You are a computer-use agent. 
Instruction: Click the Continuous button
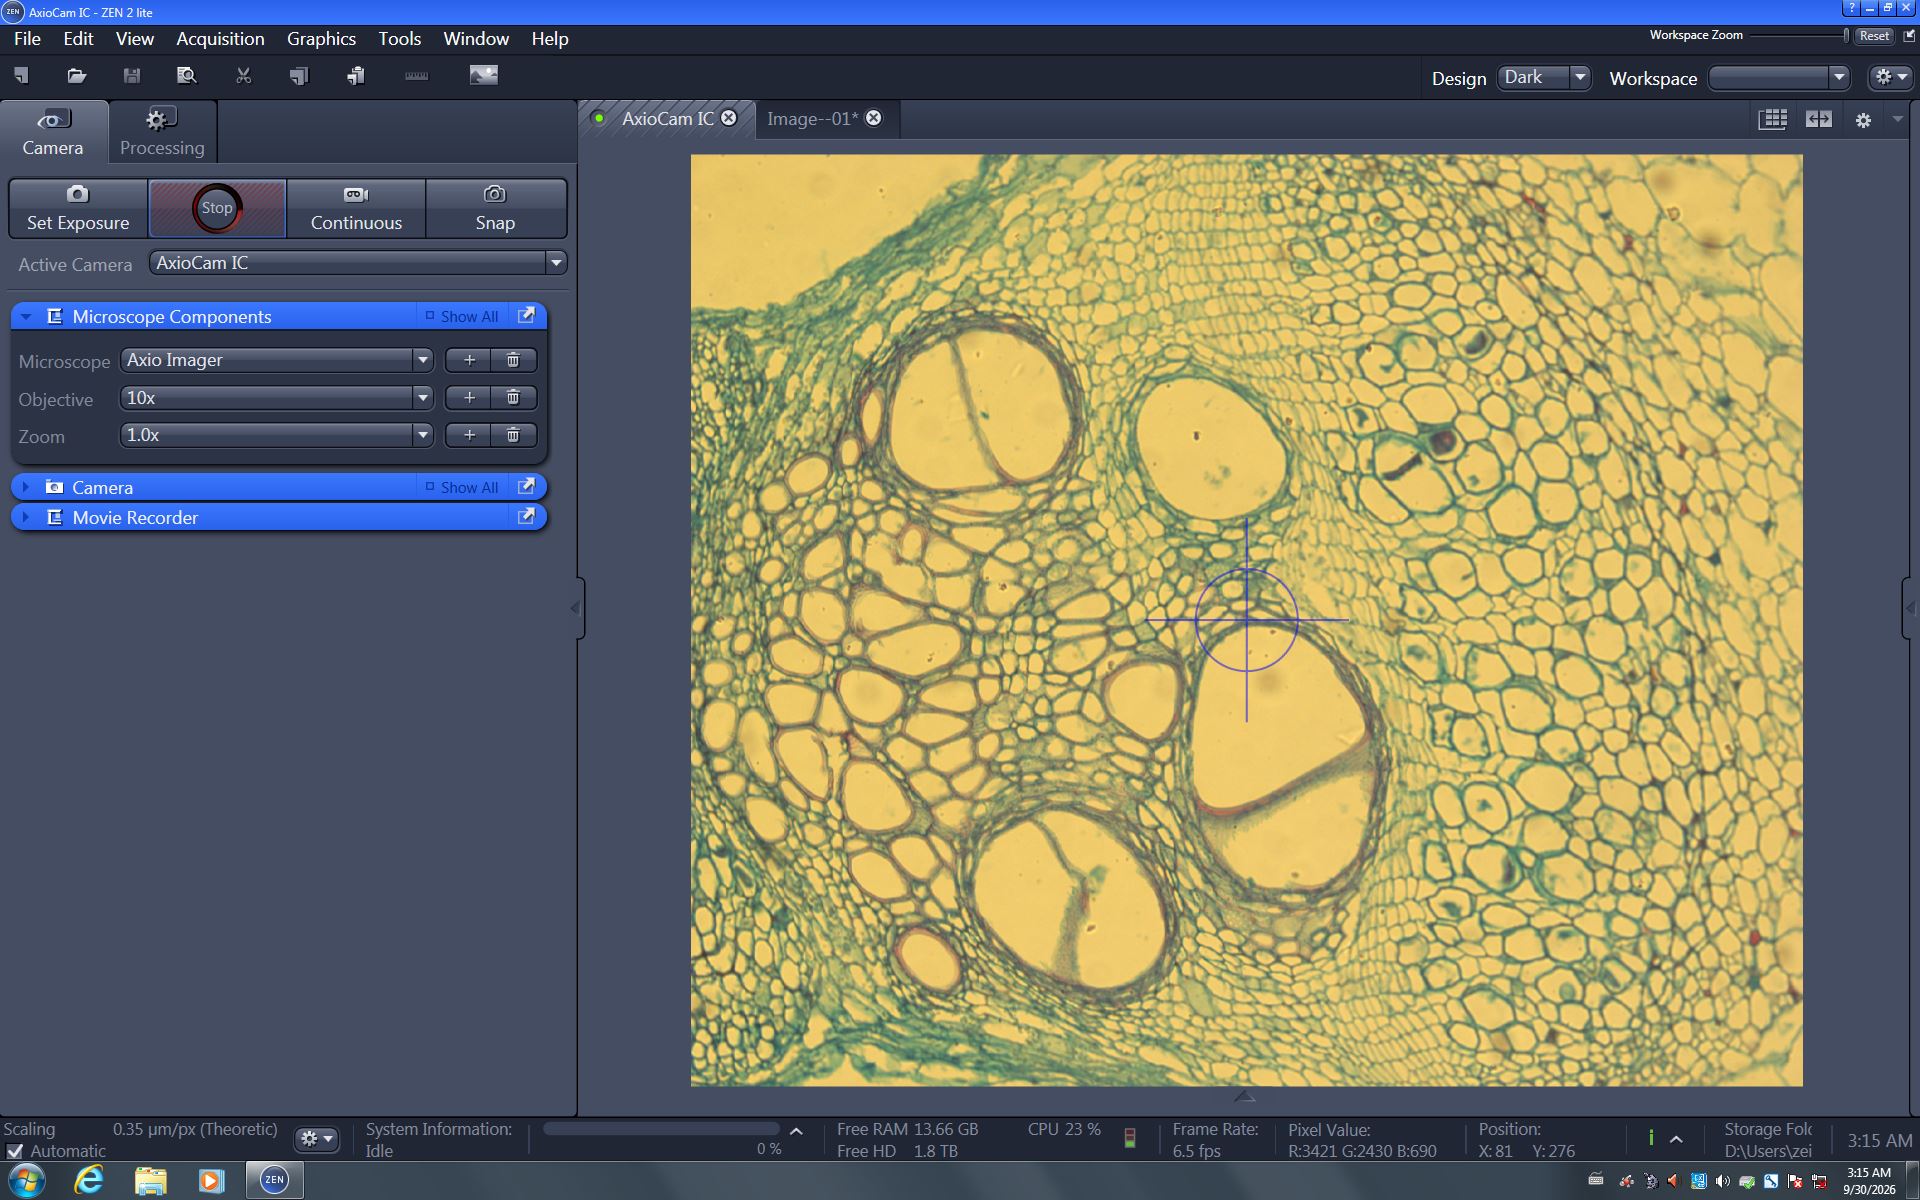[356, 208]
